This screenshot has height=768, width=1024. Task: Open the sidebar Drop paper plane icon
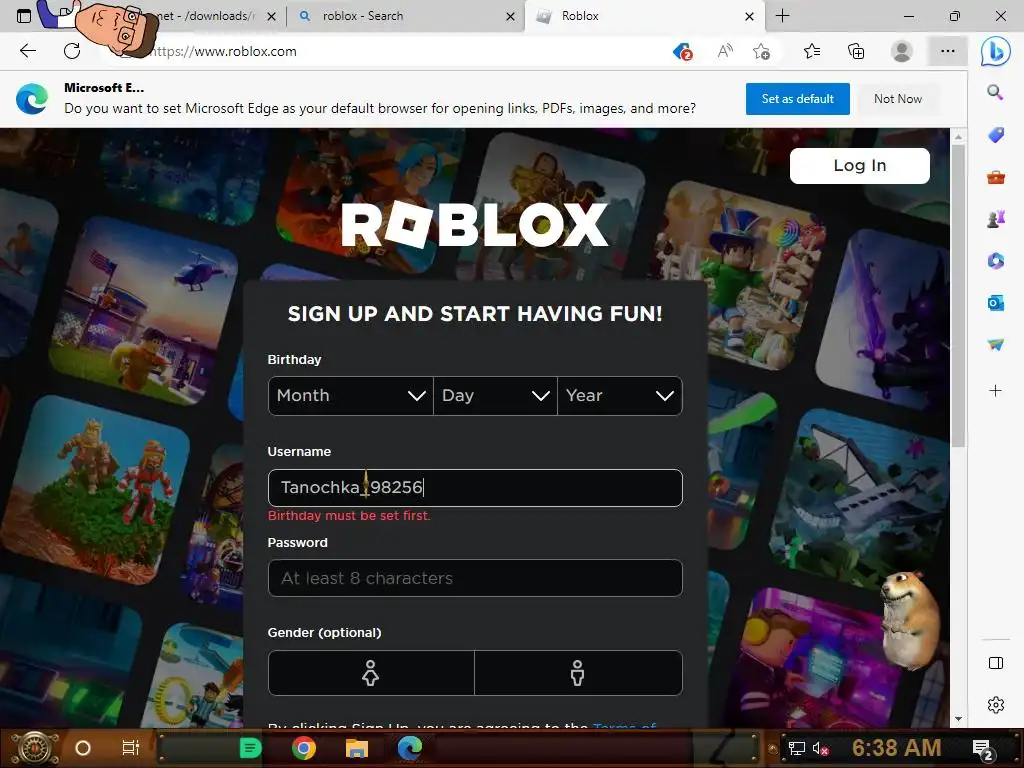coord(995,344)
